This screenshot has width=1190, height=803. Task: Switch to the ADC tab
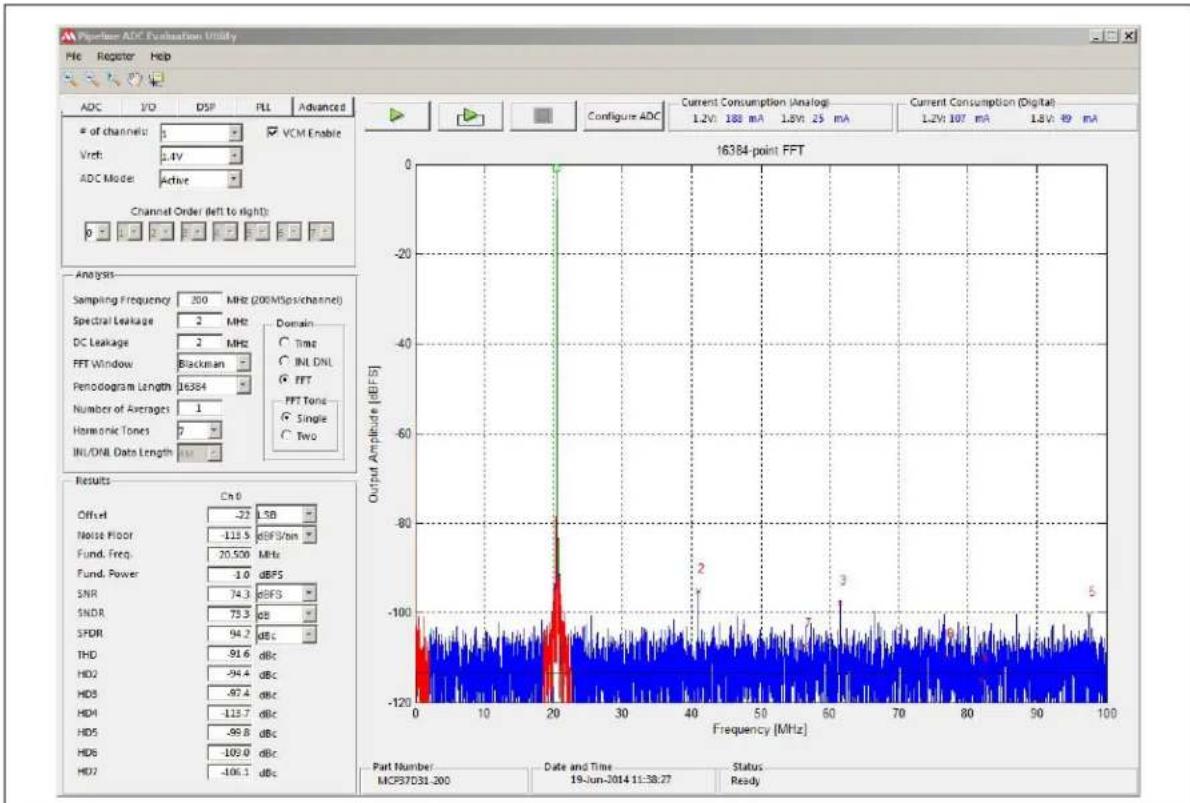[x=91, y=107]
